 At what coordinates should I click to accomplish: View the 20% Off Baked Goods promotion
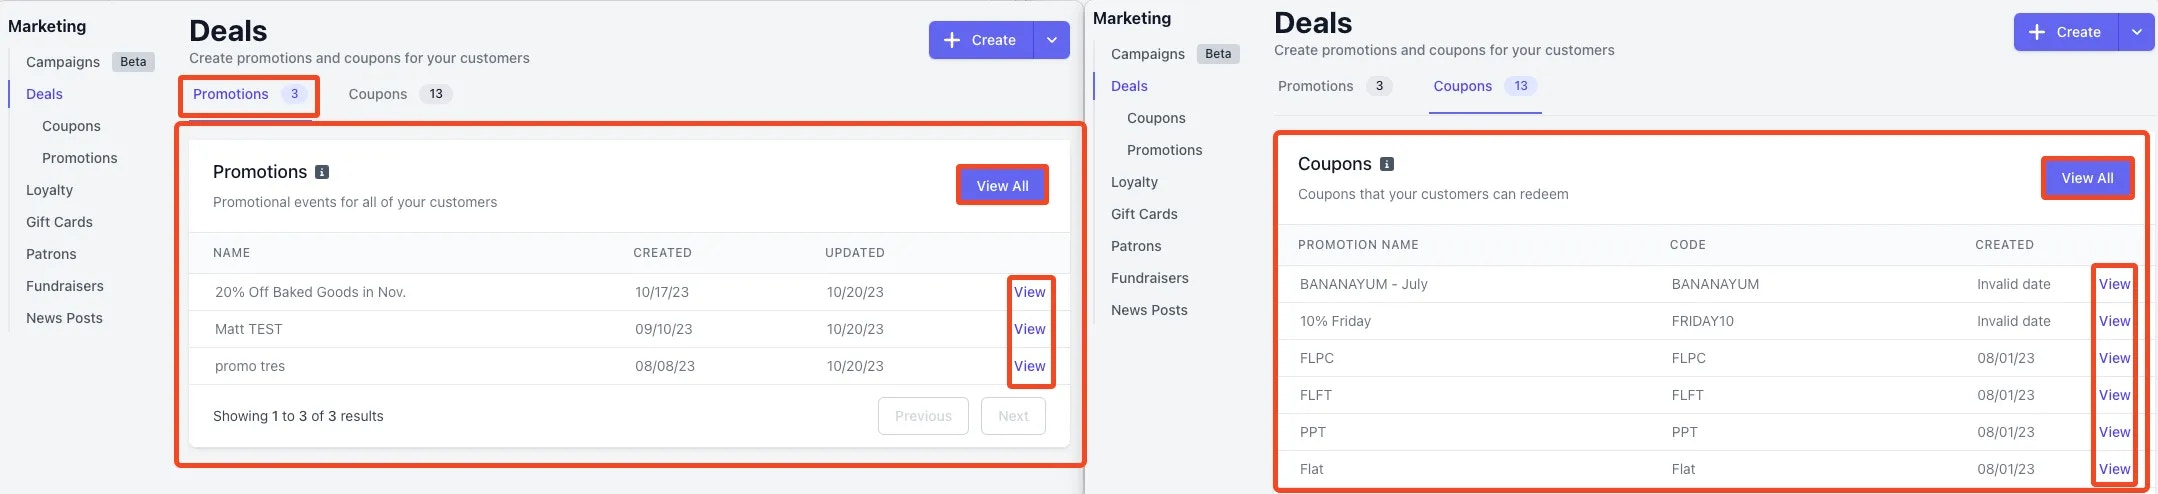1029,292
